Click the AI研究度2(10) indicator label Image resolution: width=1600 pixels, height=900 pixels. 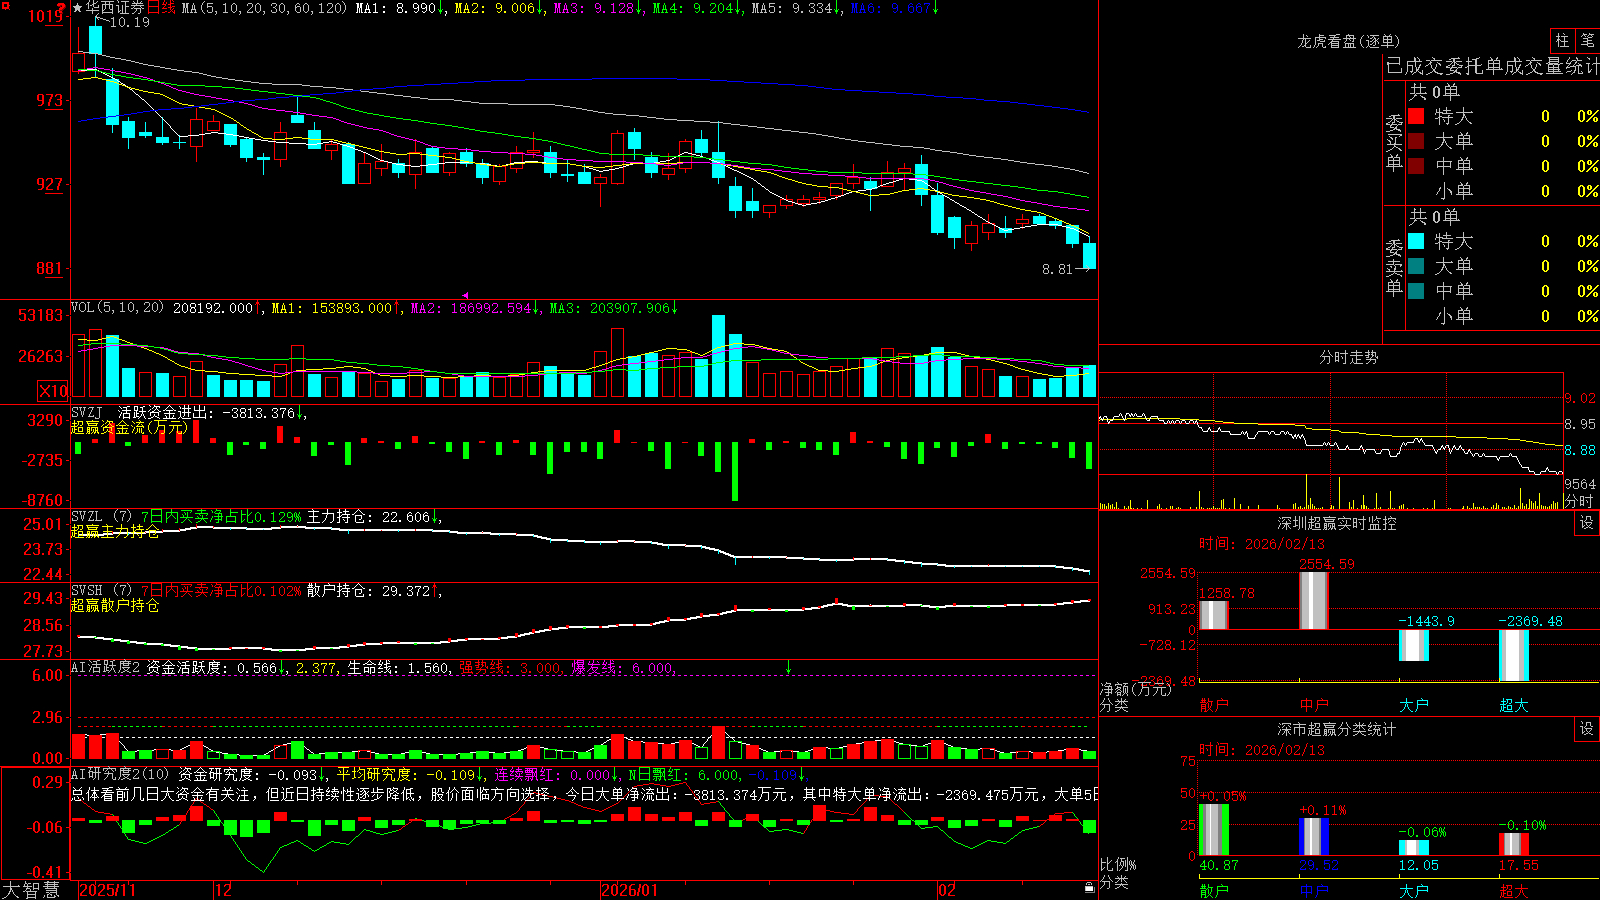pos(120,774)
